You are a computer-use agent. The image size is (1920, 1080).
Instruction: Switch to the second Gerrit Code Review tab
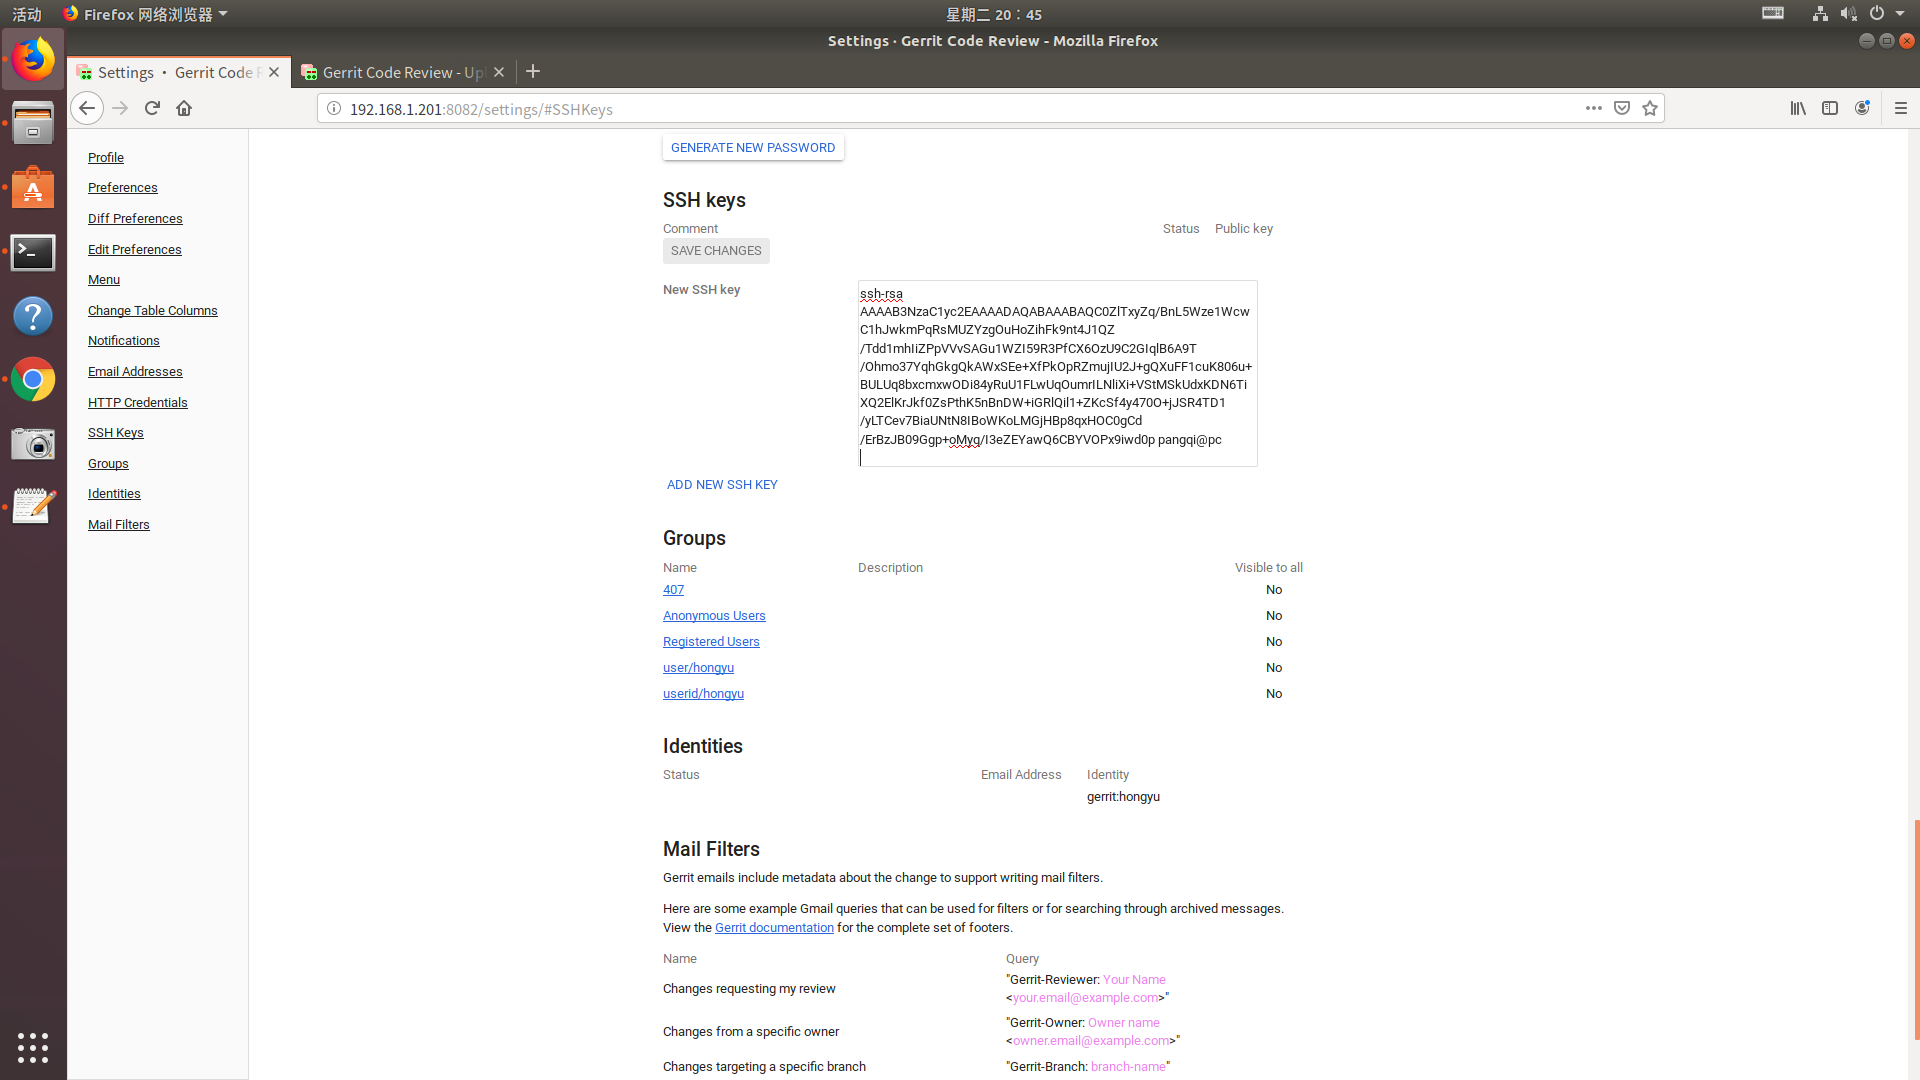click(x=402, y=72)
